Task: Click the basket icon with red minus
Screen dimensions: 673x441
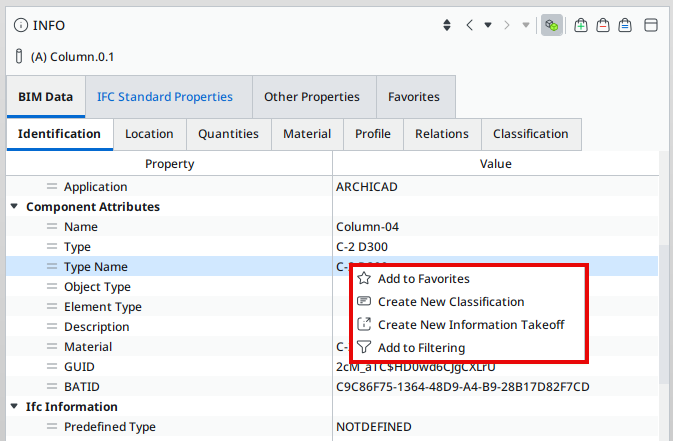Action: tap(603, 25)
